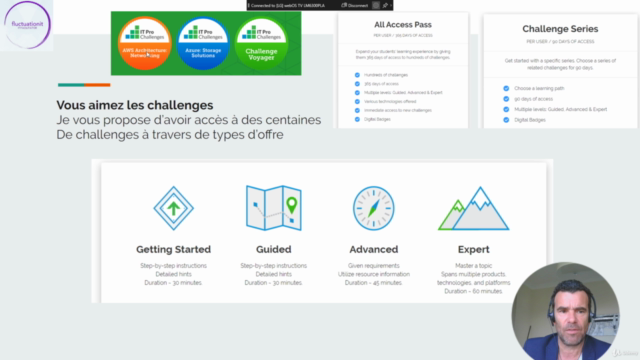
Task: Click the check icon beside 365 days of access
Action: (357, 84)
